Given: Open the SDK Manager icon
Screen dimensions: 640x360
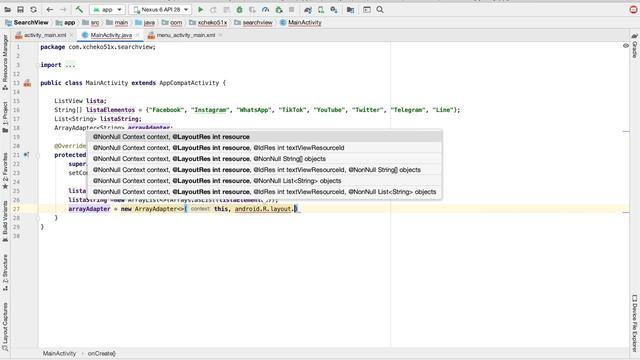Looking at the screenshot, I should [x=334, y=9].
